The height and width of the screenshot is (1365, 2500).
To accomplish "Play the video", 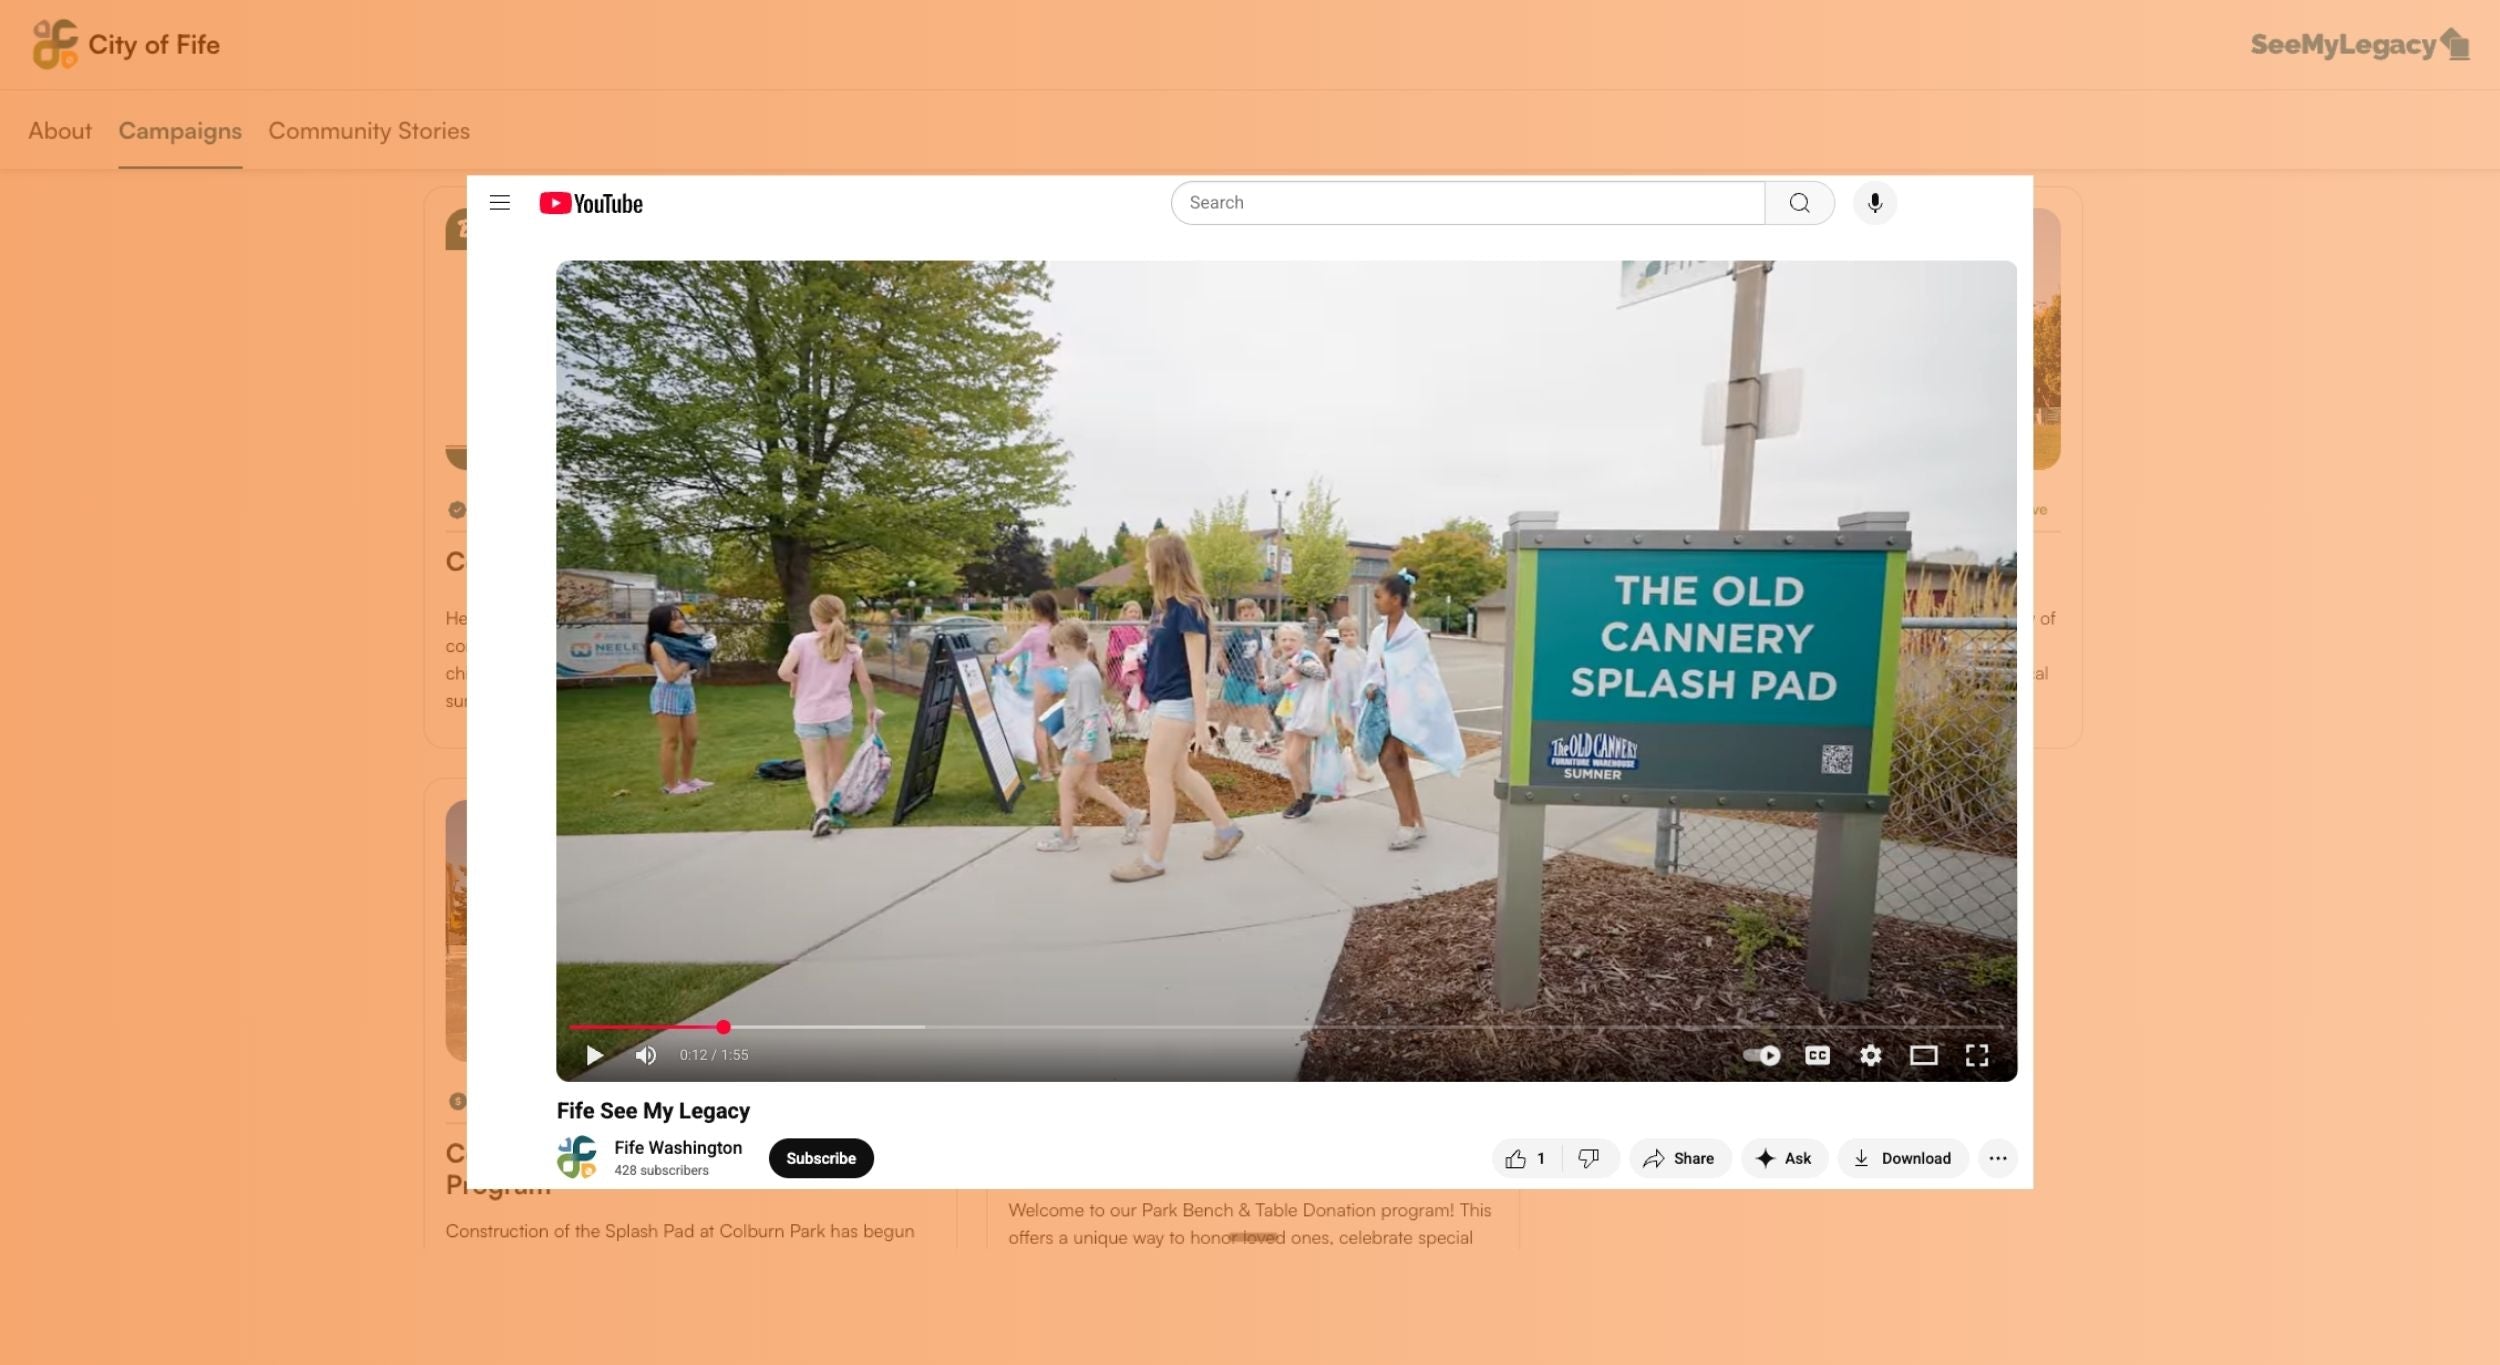I will click(x=594, y=1055).
